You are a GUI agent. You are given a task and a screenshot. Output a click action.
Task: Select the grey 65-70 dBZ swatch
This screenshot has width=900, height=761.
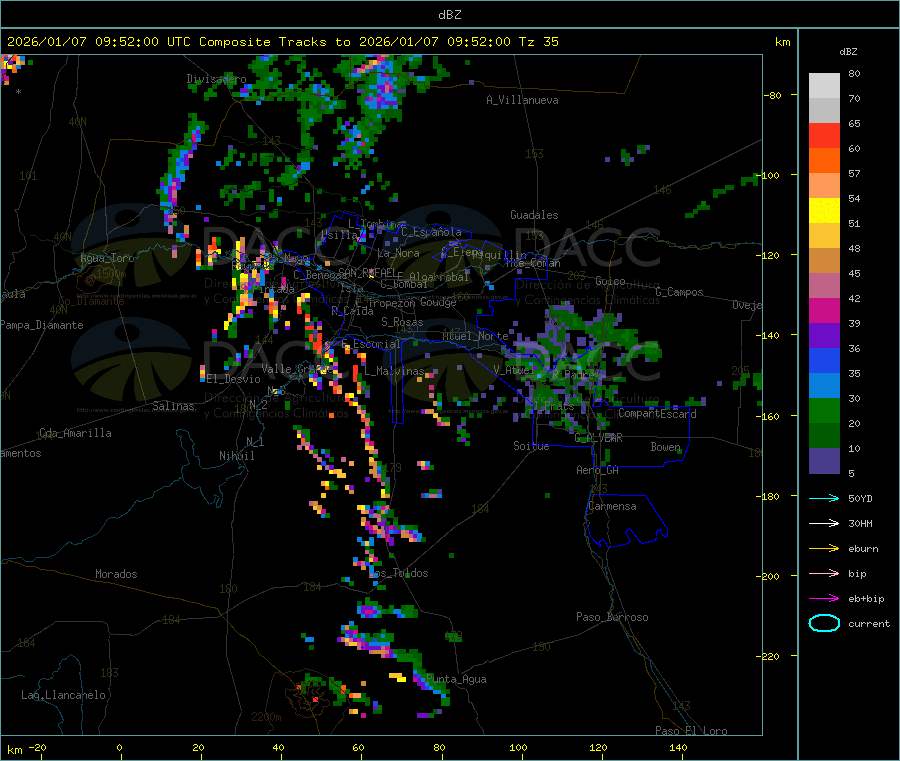[x=824, y=111]
